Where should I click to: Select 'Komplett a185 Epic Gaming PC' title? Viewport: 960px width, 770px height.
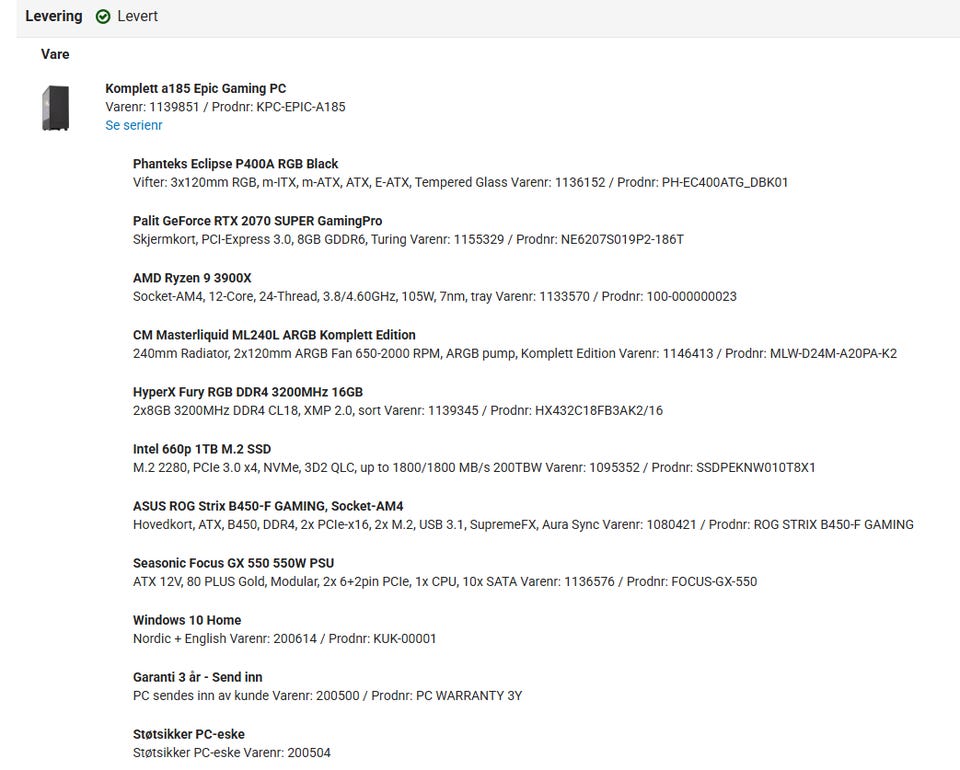click(195, 88)
